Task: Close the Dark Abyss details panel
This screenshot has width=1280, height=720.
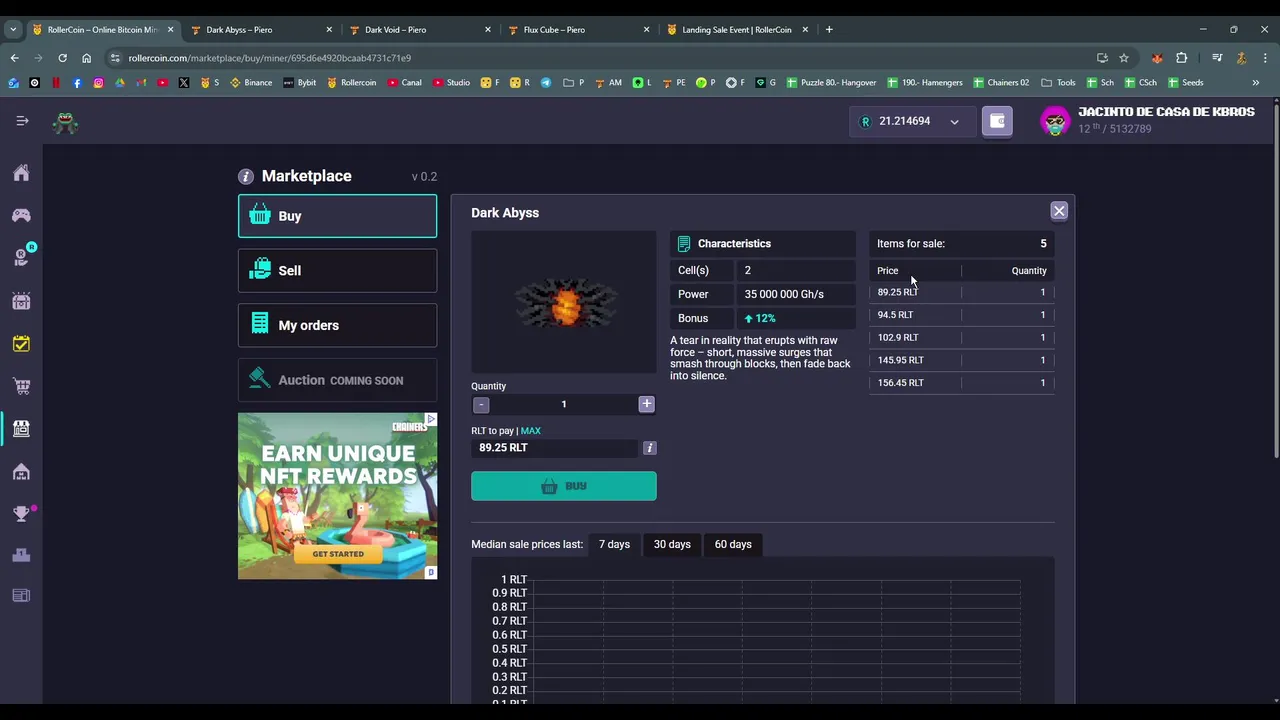Action: (1059, 211)
